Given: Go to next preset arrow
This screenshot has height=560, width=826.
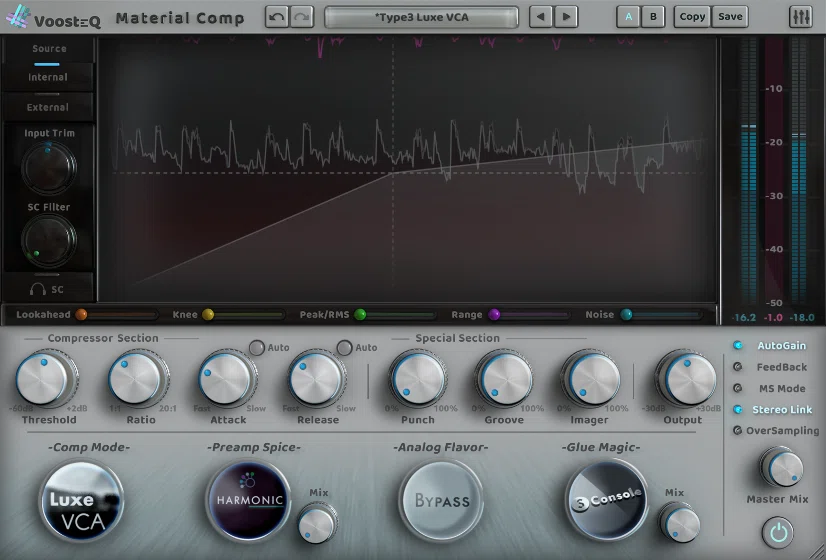Looking at the screenshot, I should (566, 17).
